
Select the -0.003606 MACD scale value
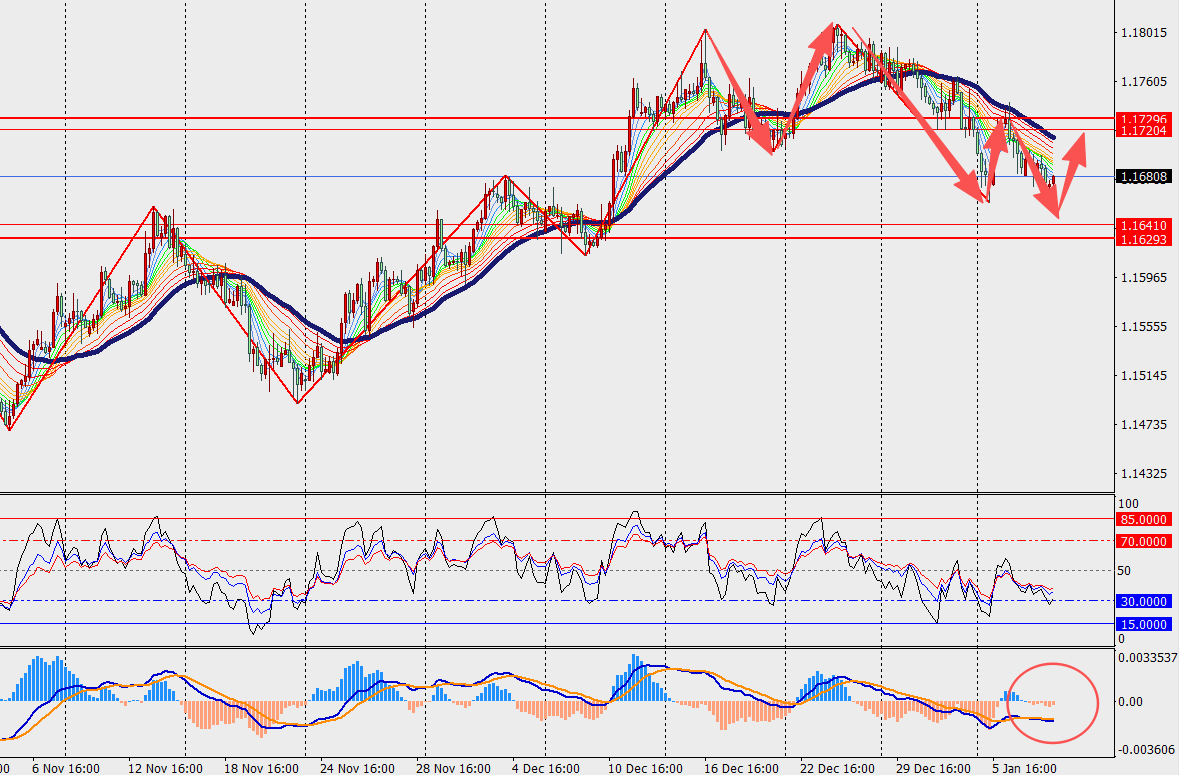coord(1146,749)
